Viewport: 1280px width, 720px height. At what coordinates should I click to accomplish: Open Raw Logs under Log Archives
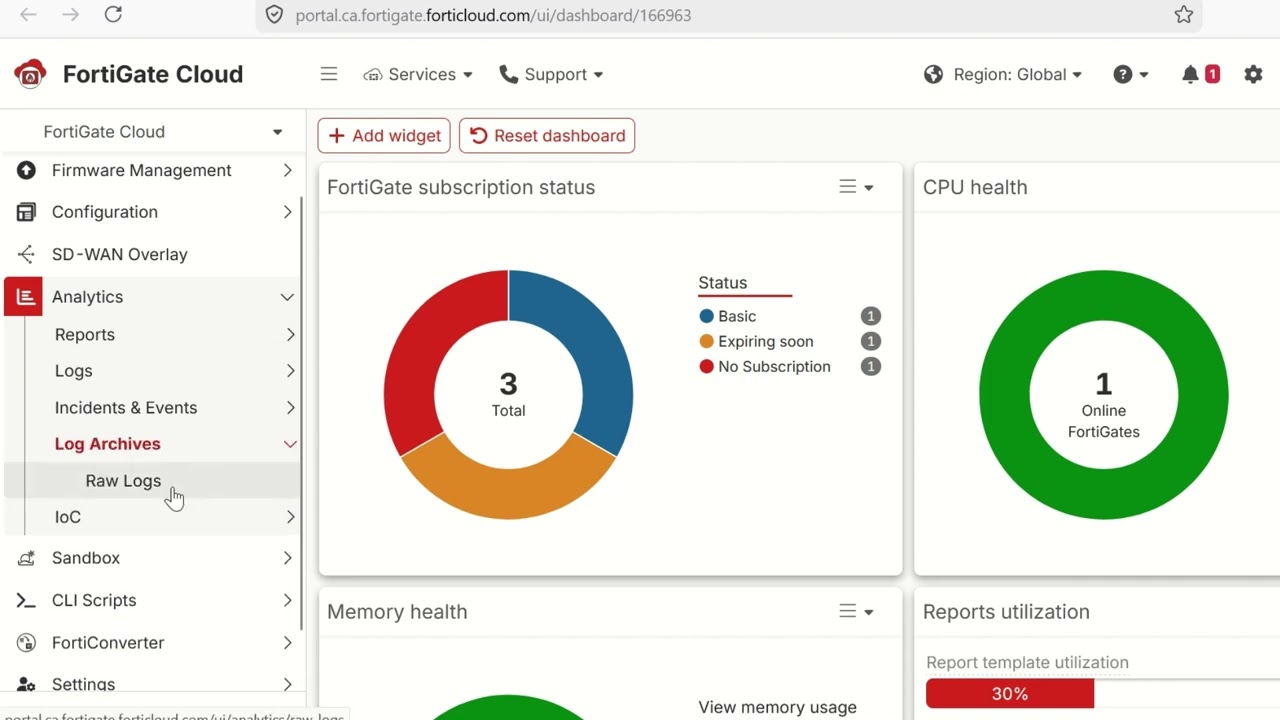[123, 481]
